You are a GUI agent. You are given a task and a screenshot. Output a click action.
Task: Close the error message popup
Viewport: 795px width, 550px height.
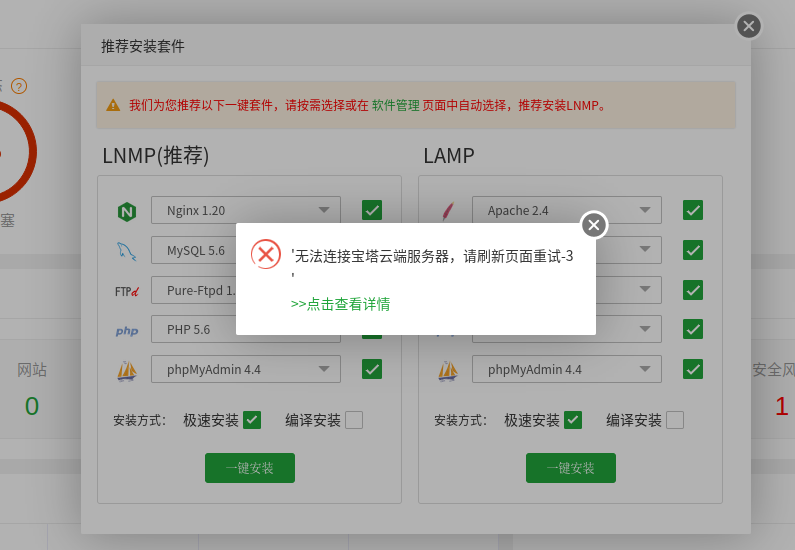point(594,225)
